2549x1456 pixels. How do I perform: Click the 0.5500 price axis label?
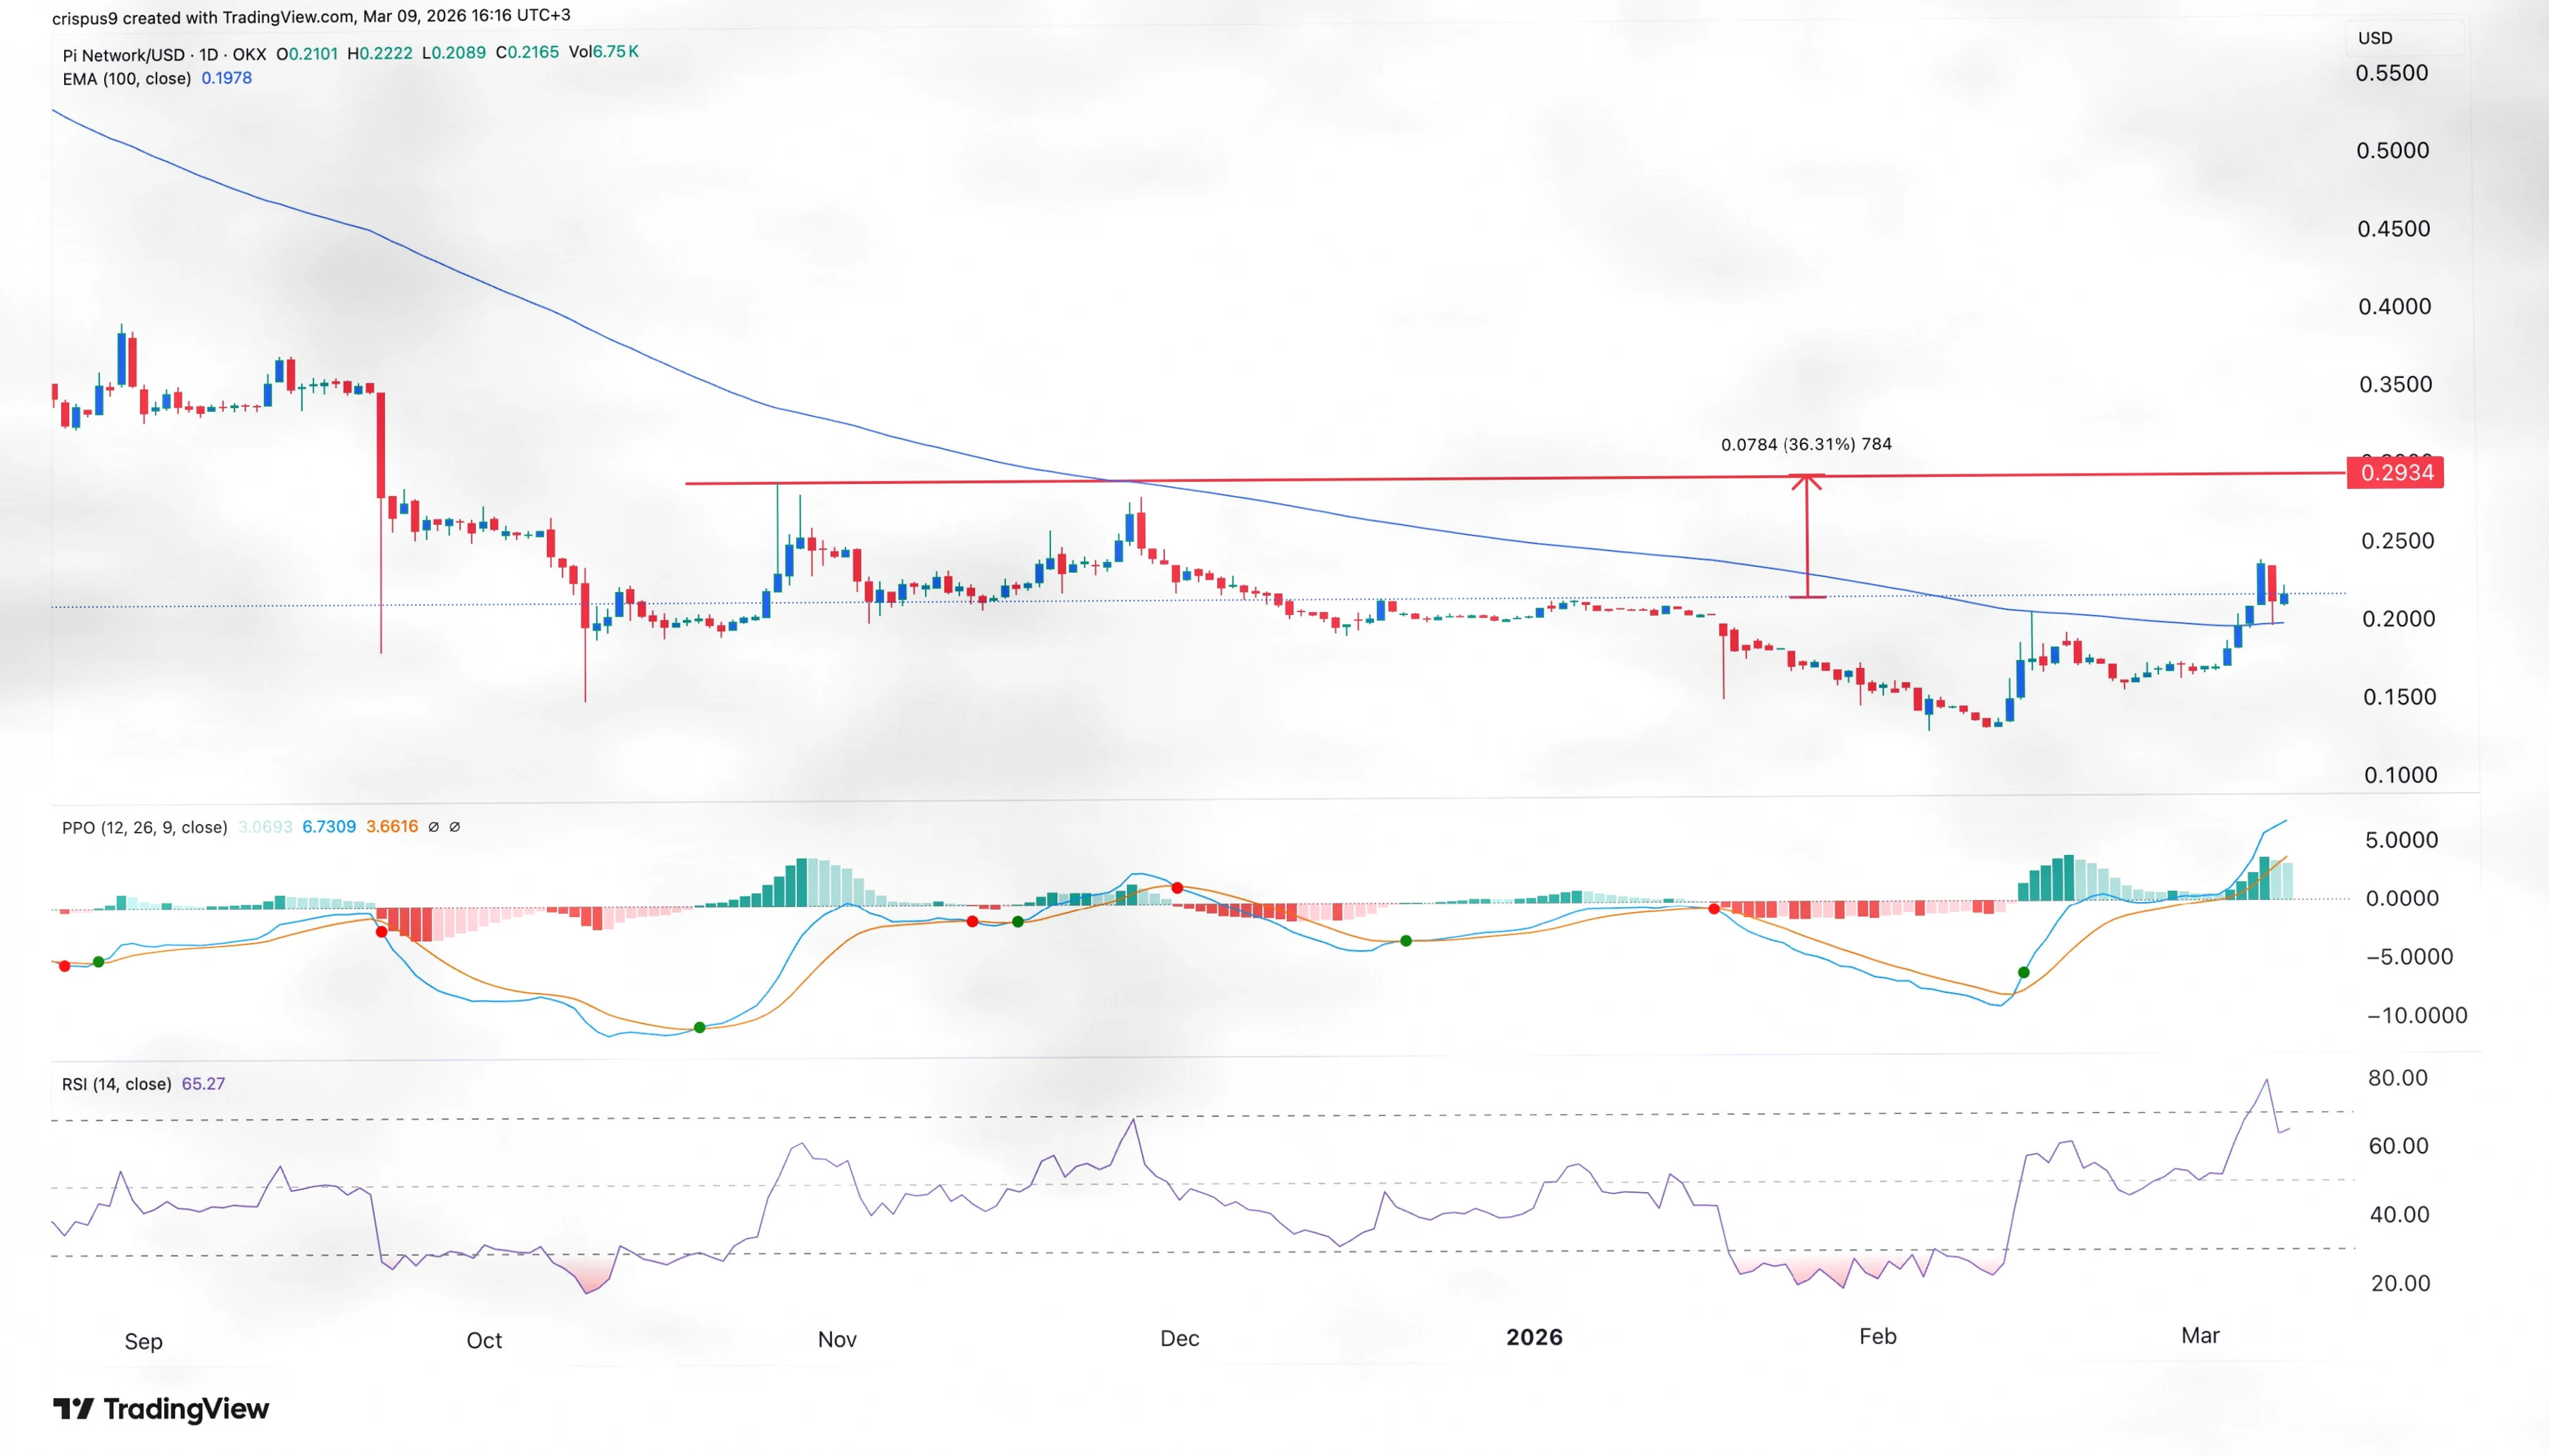(x=2392, y=73)
